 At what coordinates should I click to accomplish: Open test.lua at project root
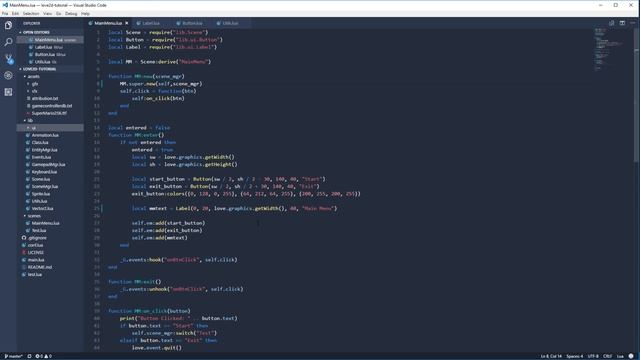point(50,275)
